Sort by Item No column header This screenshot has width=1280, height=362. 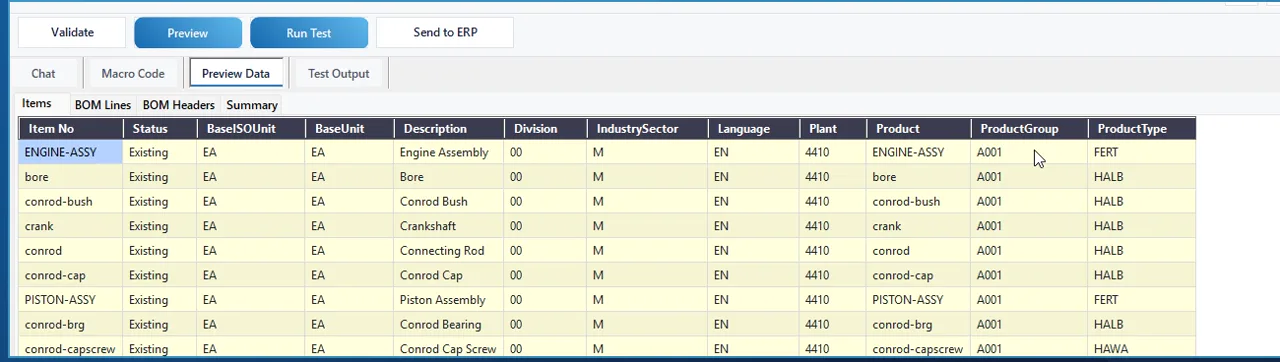[71, 129]
